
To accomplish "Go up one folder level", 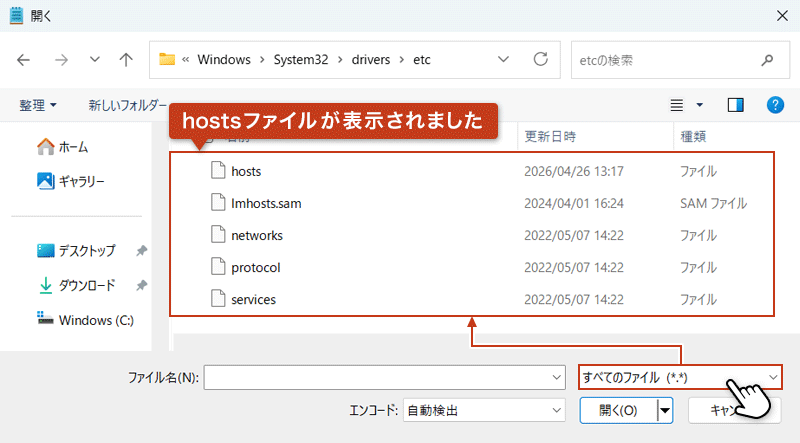I will pyautogui.click(x=126, y=60).
